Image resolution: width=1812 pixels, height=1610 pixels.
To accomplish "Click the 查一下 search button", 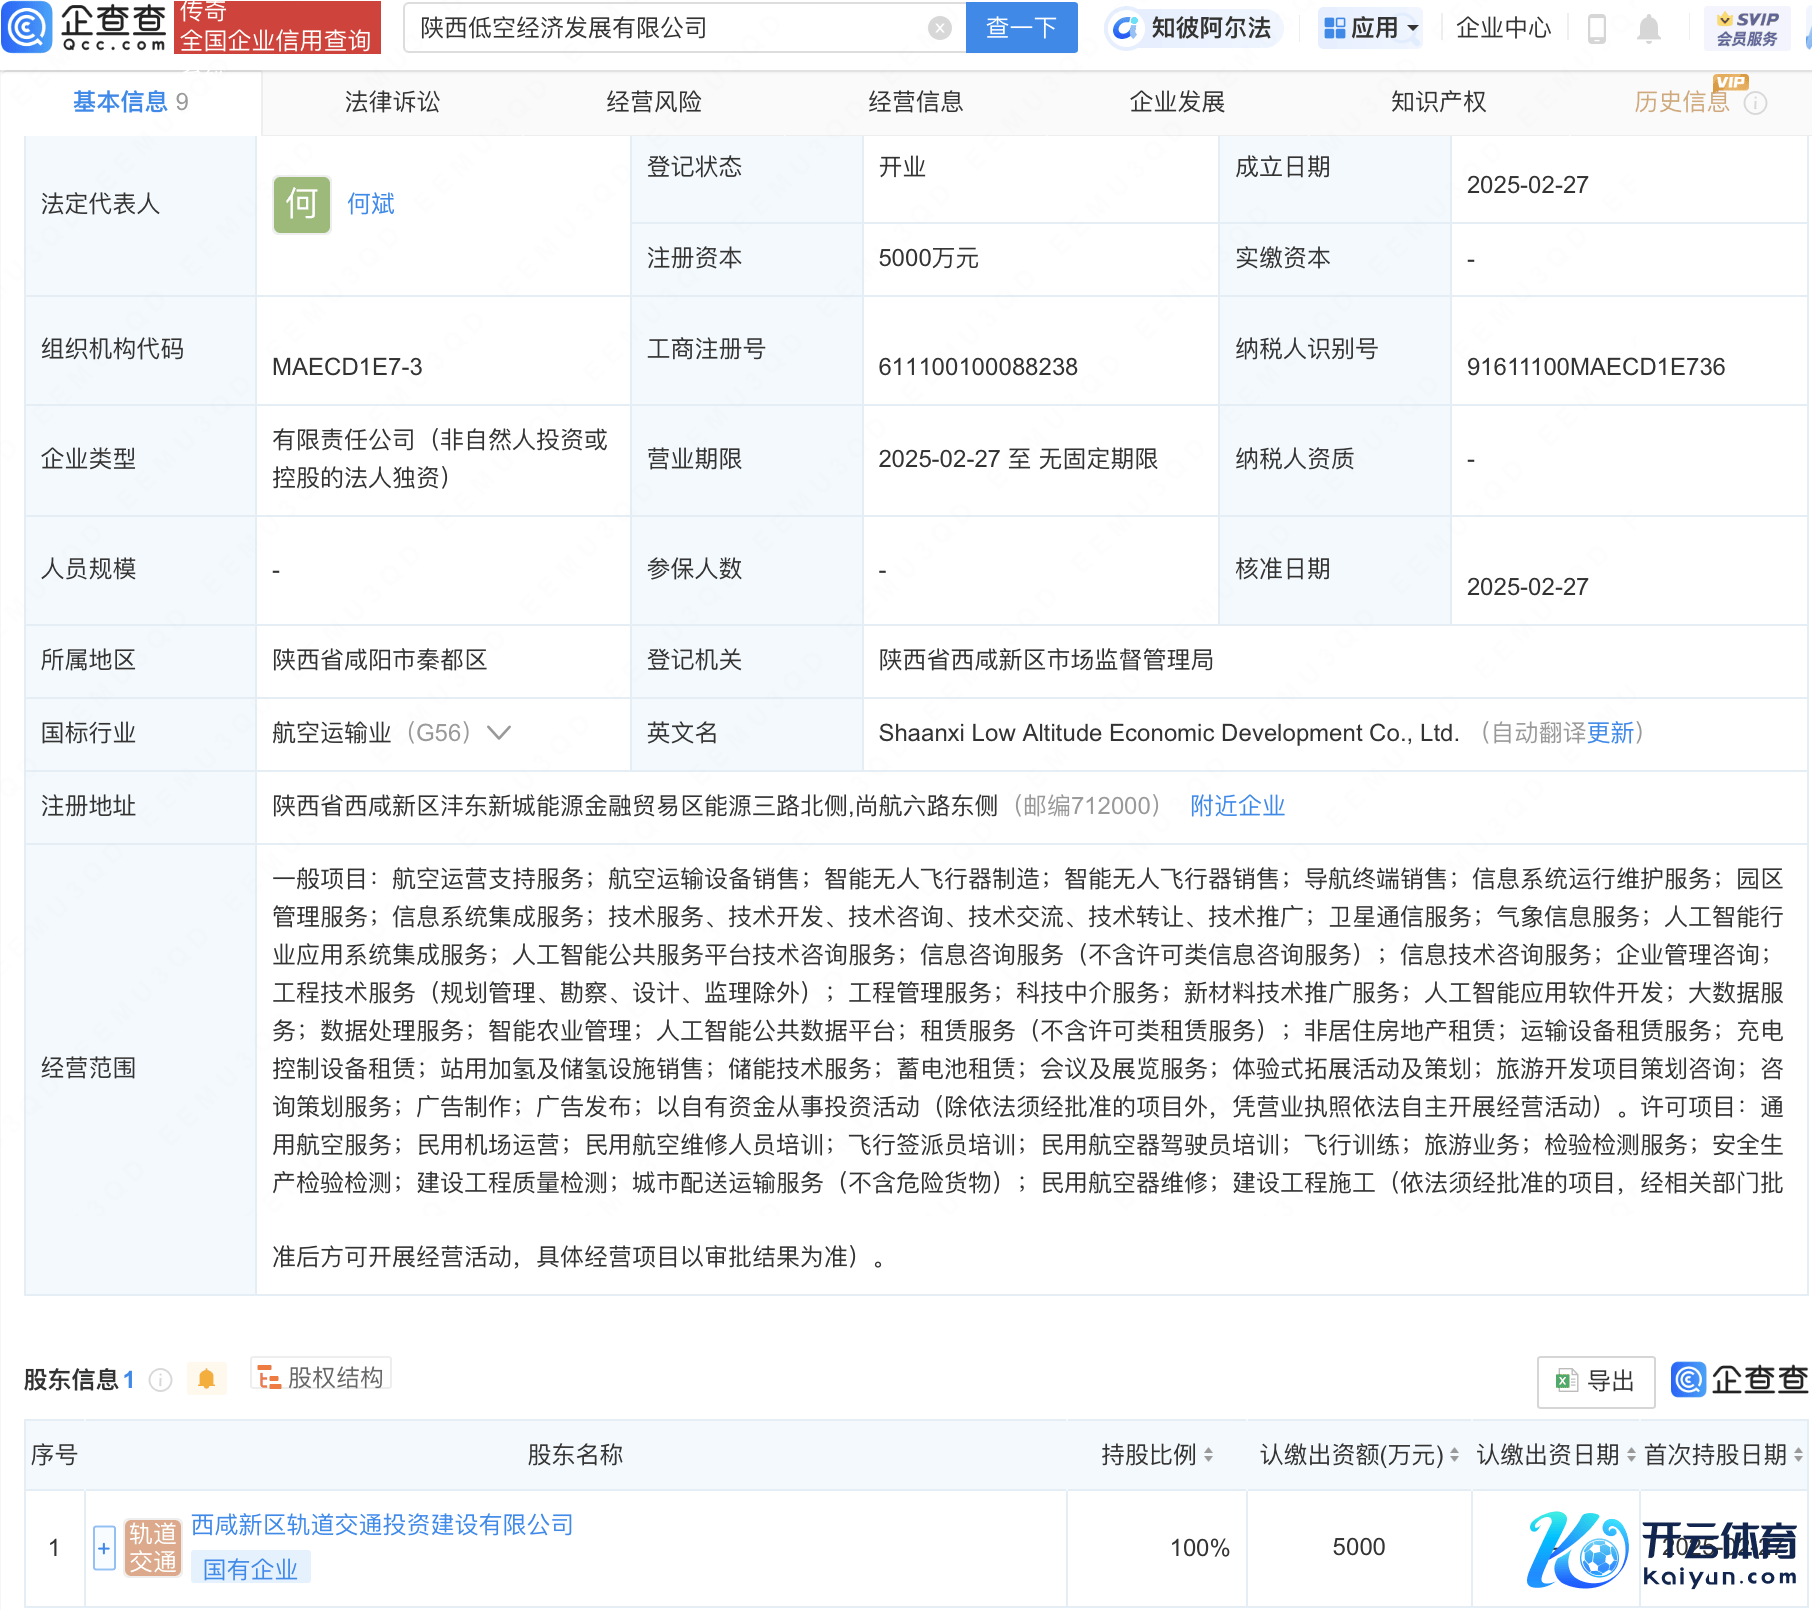I will pyautogui.click(x=1021, y=28).
